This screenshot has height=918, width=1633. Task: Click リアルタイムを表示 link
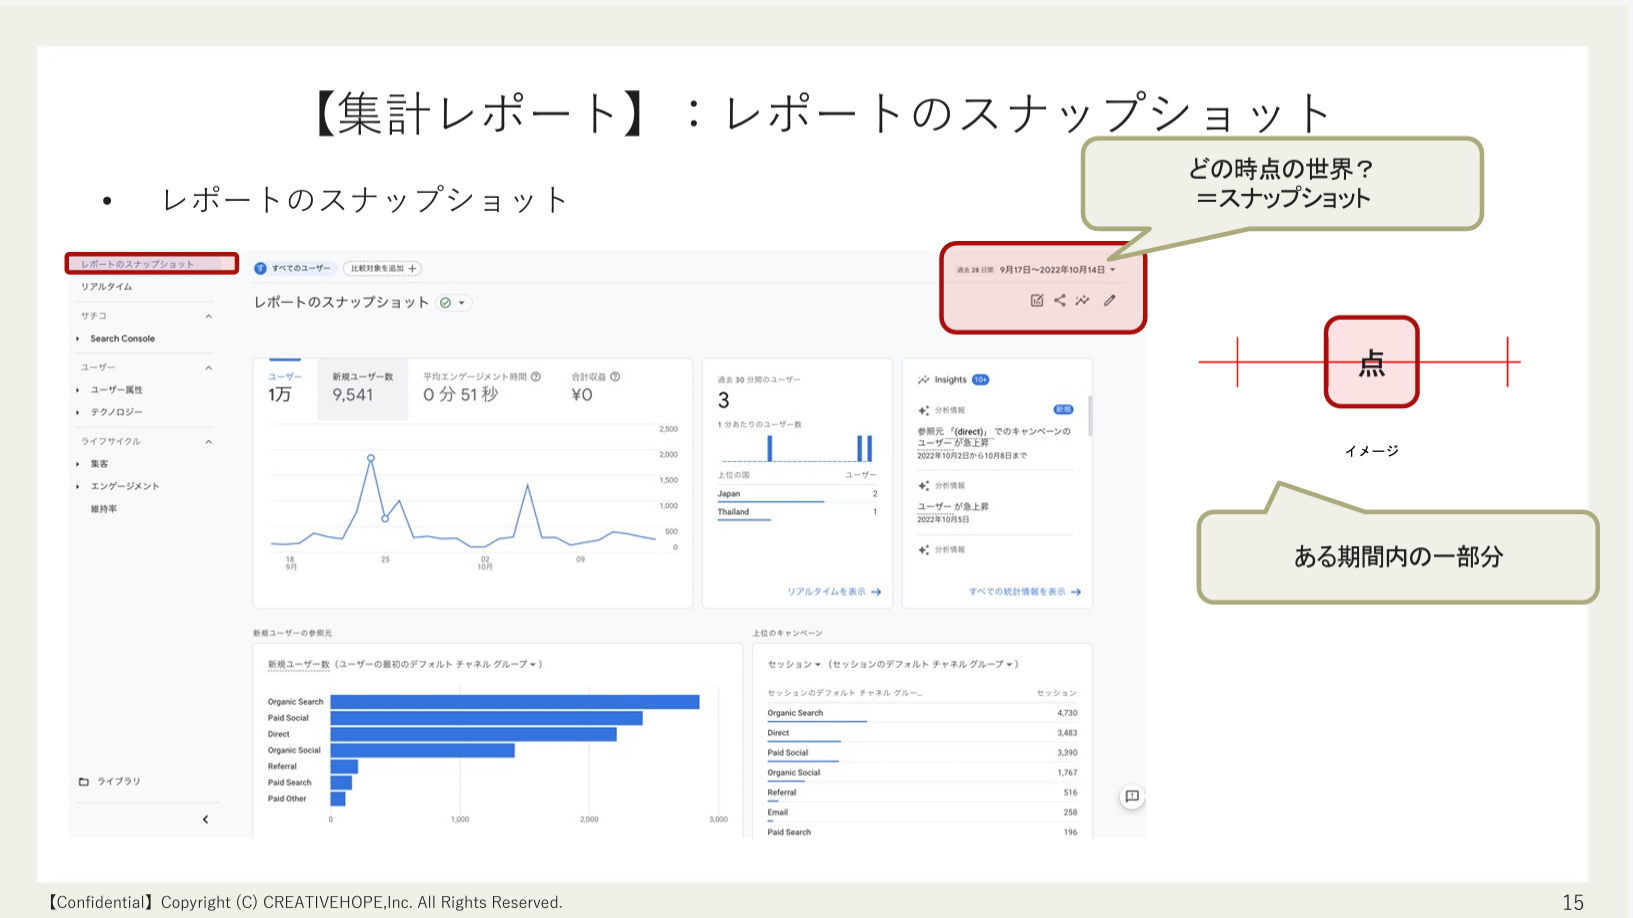(834, 592)
